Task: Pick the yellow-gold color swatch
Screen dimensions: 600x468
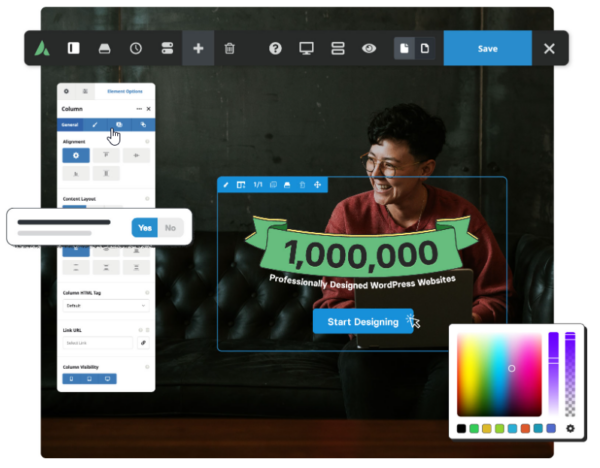Action: 487,428
